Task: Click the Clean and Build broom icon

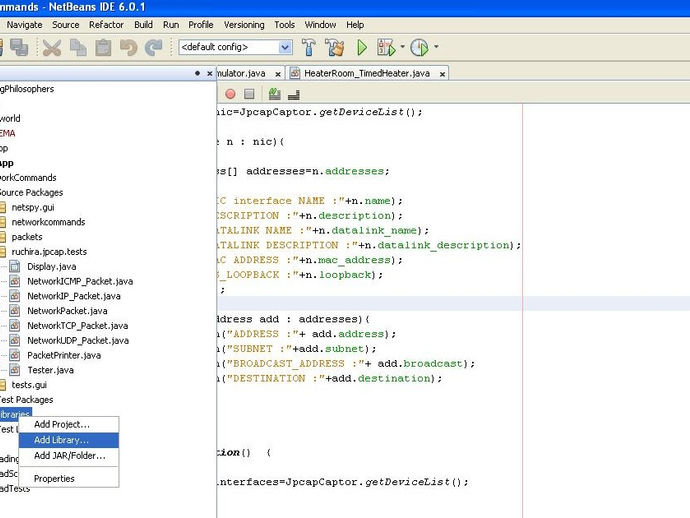Action: tap(334, 47)
